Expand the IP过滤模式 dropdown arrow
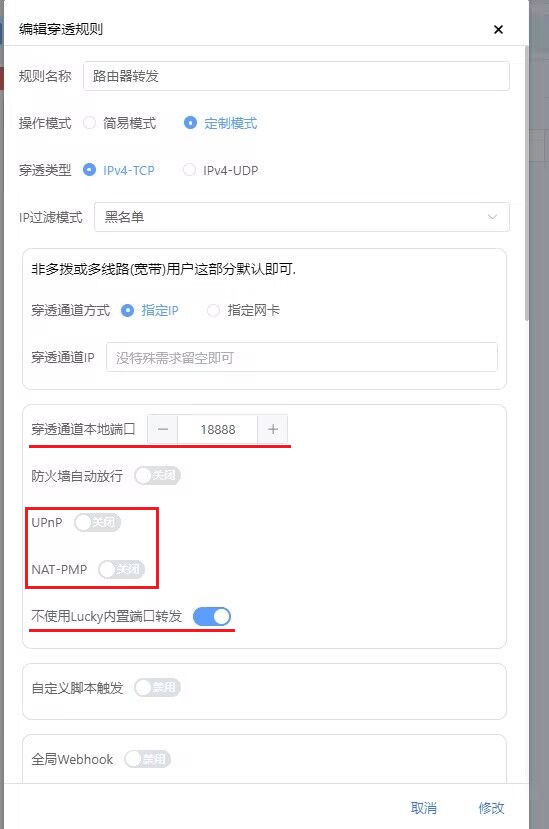This screenshot has width=549, height=829. coord(492,217)
